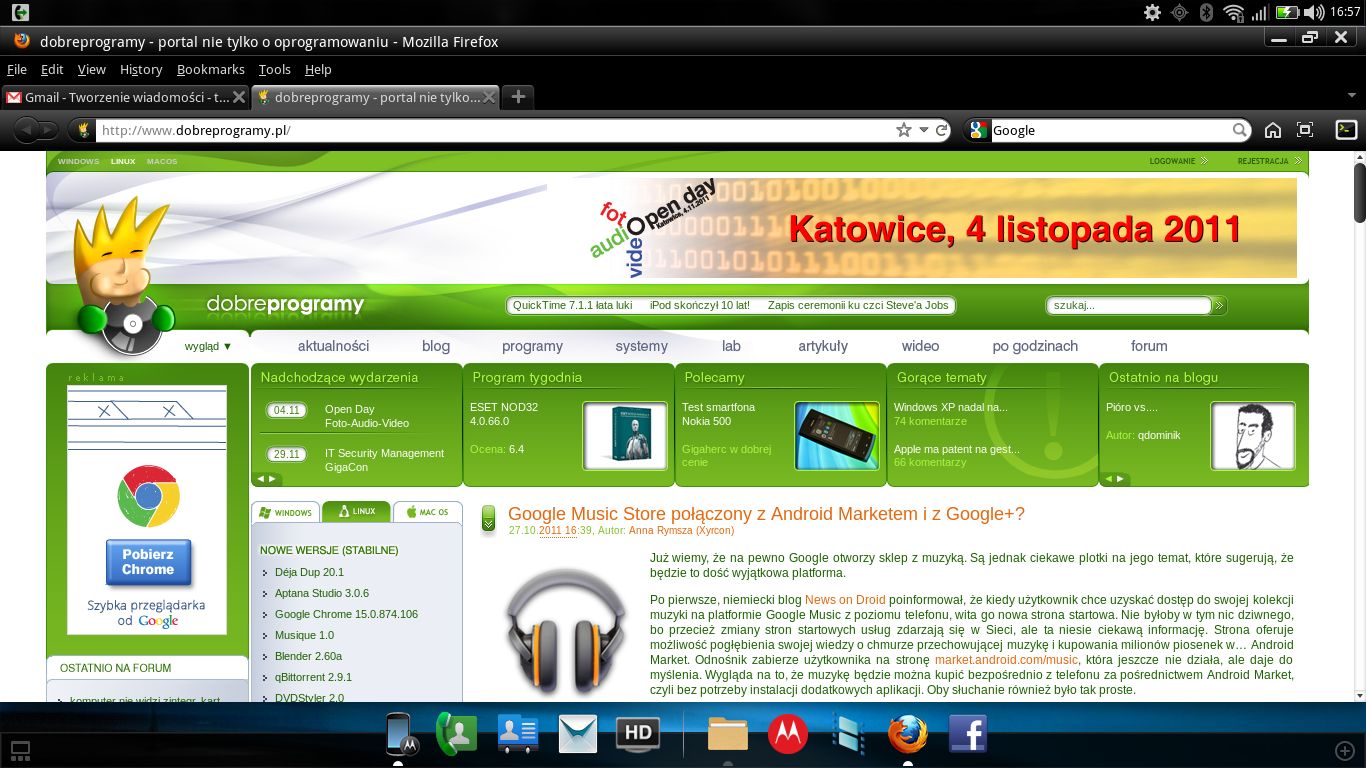Open Blender 2.60a in the new versions list
Viewport: 1366px width, 768px height.
tap(308, 656)
